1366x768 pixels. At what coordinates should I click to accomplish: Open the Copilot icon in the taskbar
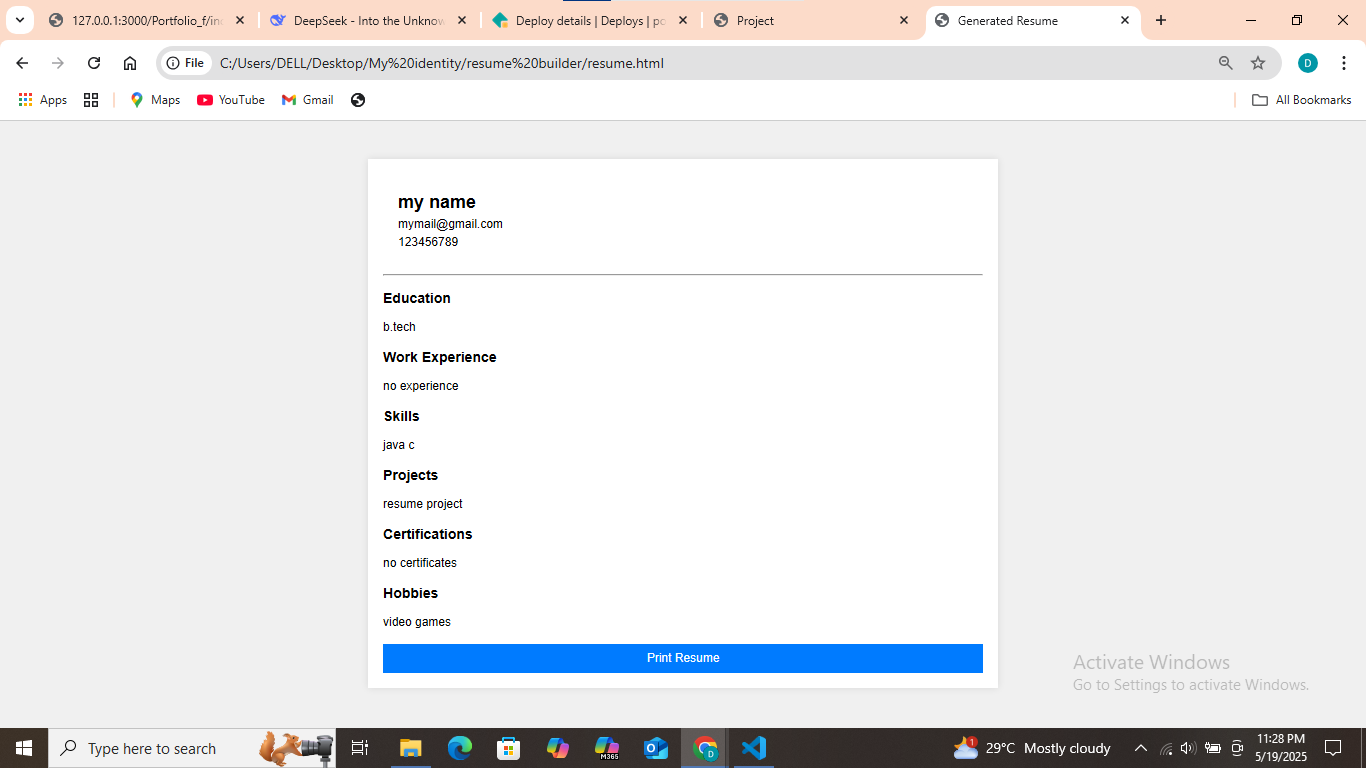click(557, 748)
